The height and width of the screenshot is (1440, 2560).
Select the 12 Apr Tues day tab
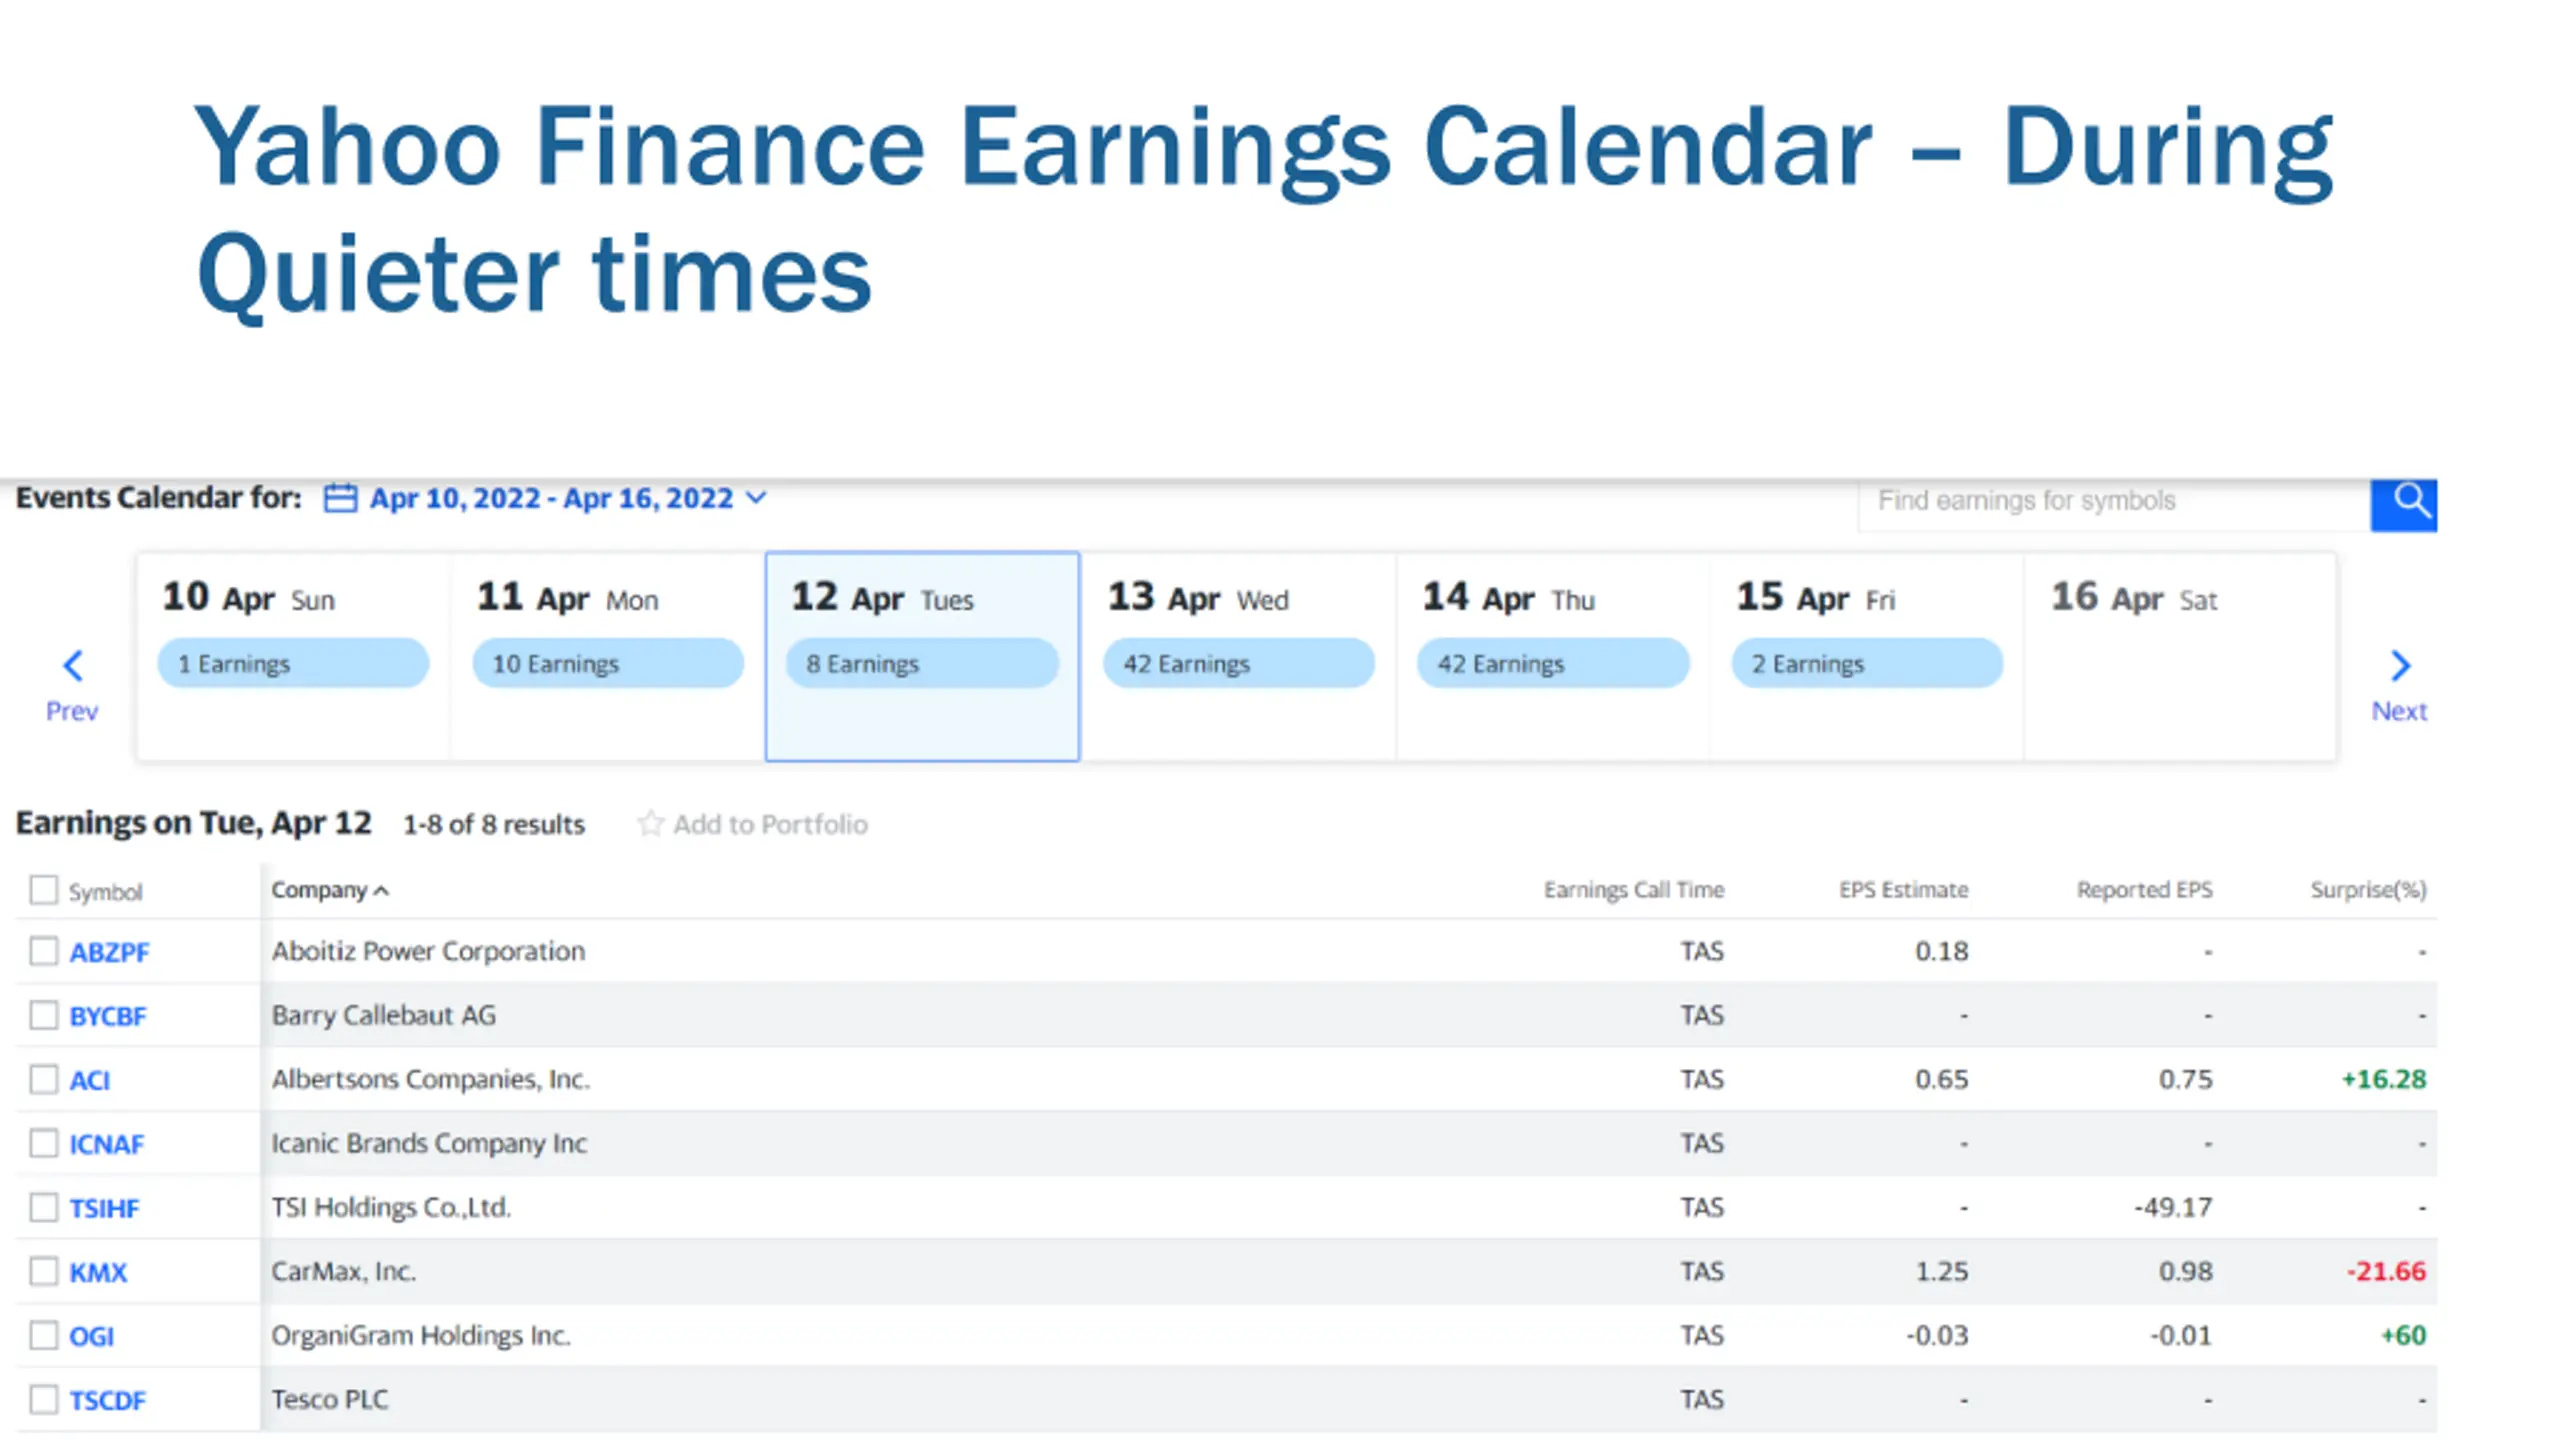point(922,656)
